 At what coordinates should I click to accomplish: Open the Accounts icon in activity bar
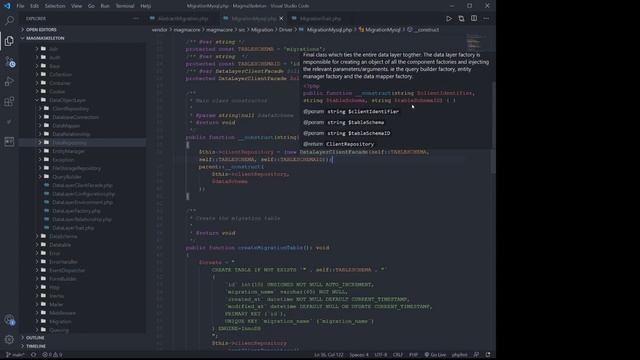[x=9, y=320]
